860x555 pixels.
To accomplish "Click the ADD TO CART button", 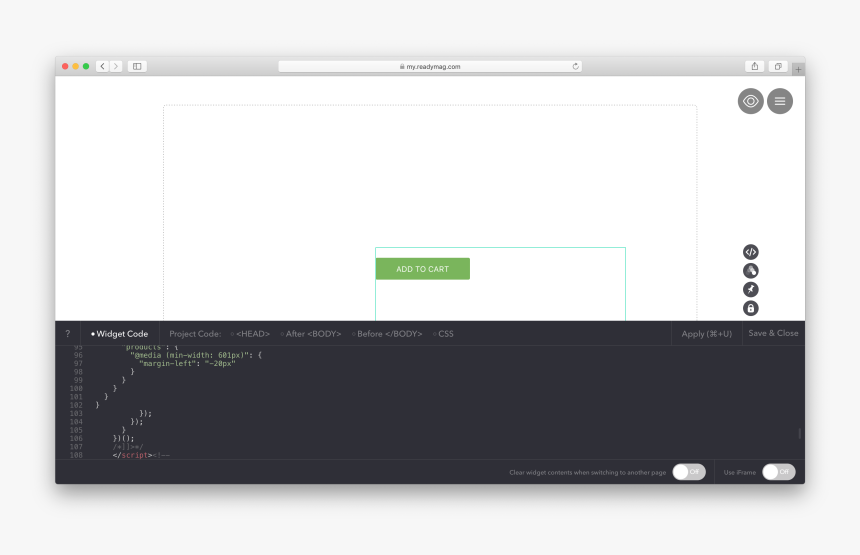I will coord(422,269).
